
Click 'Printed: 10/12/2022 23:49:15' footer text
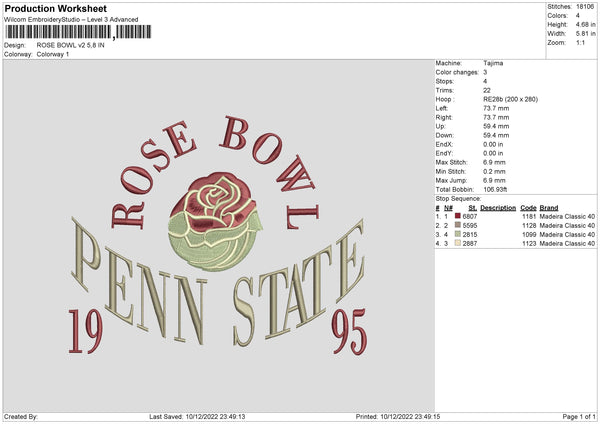(x=398, y=417)
